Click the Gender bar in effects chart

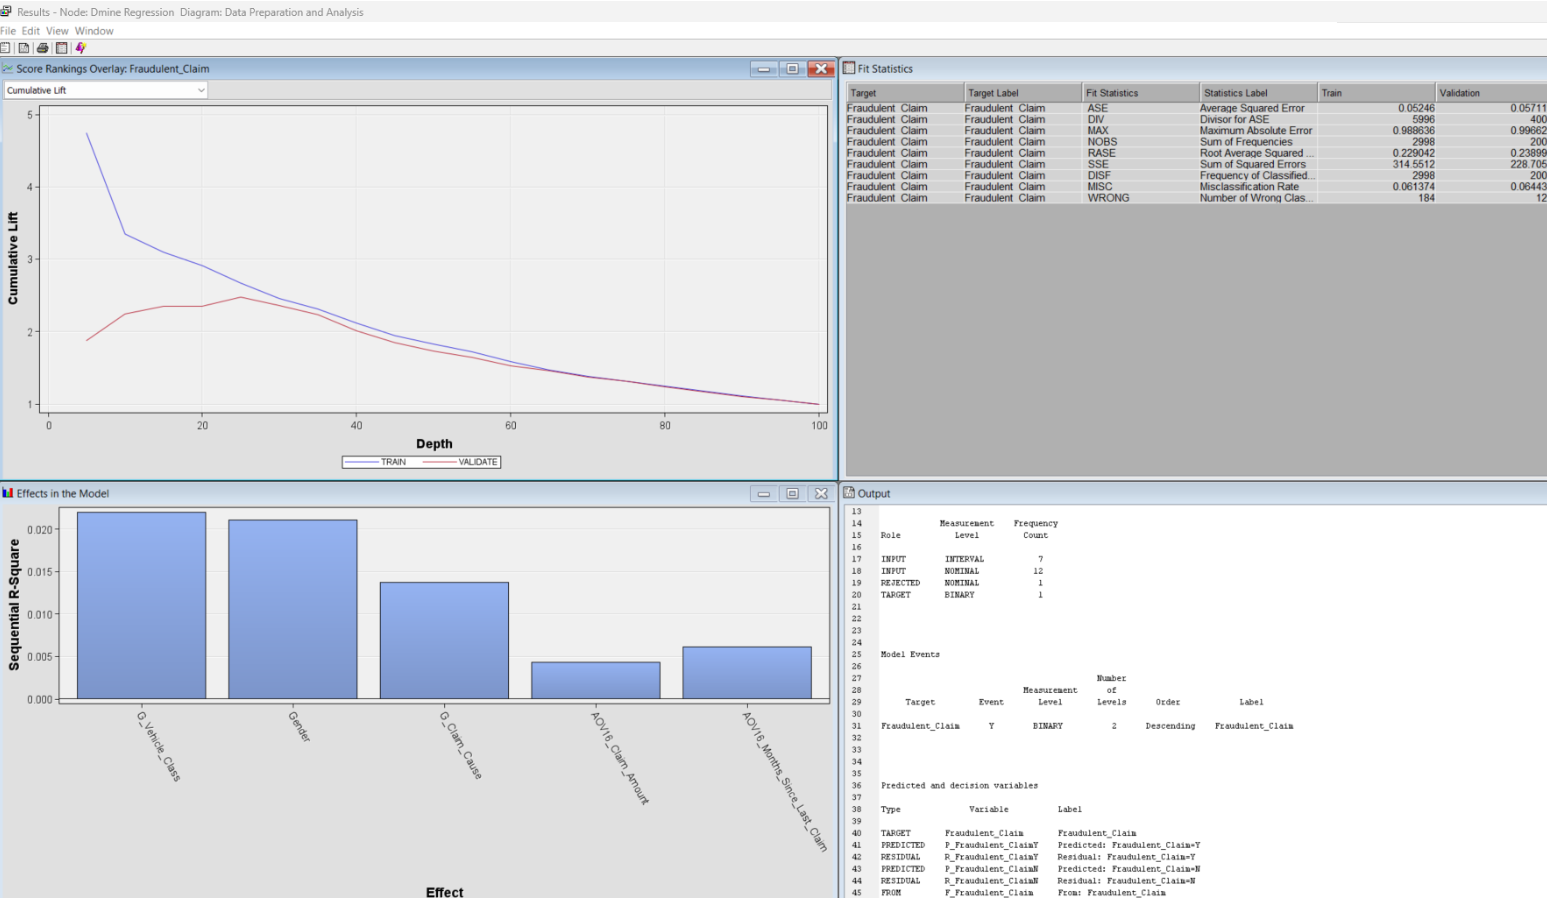click(x=293, y=609)
